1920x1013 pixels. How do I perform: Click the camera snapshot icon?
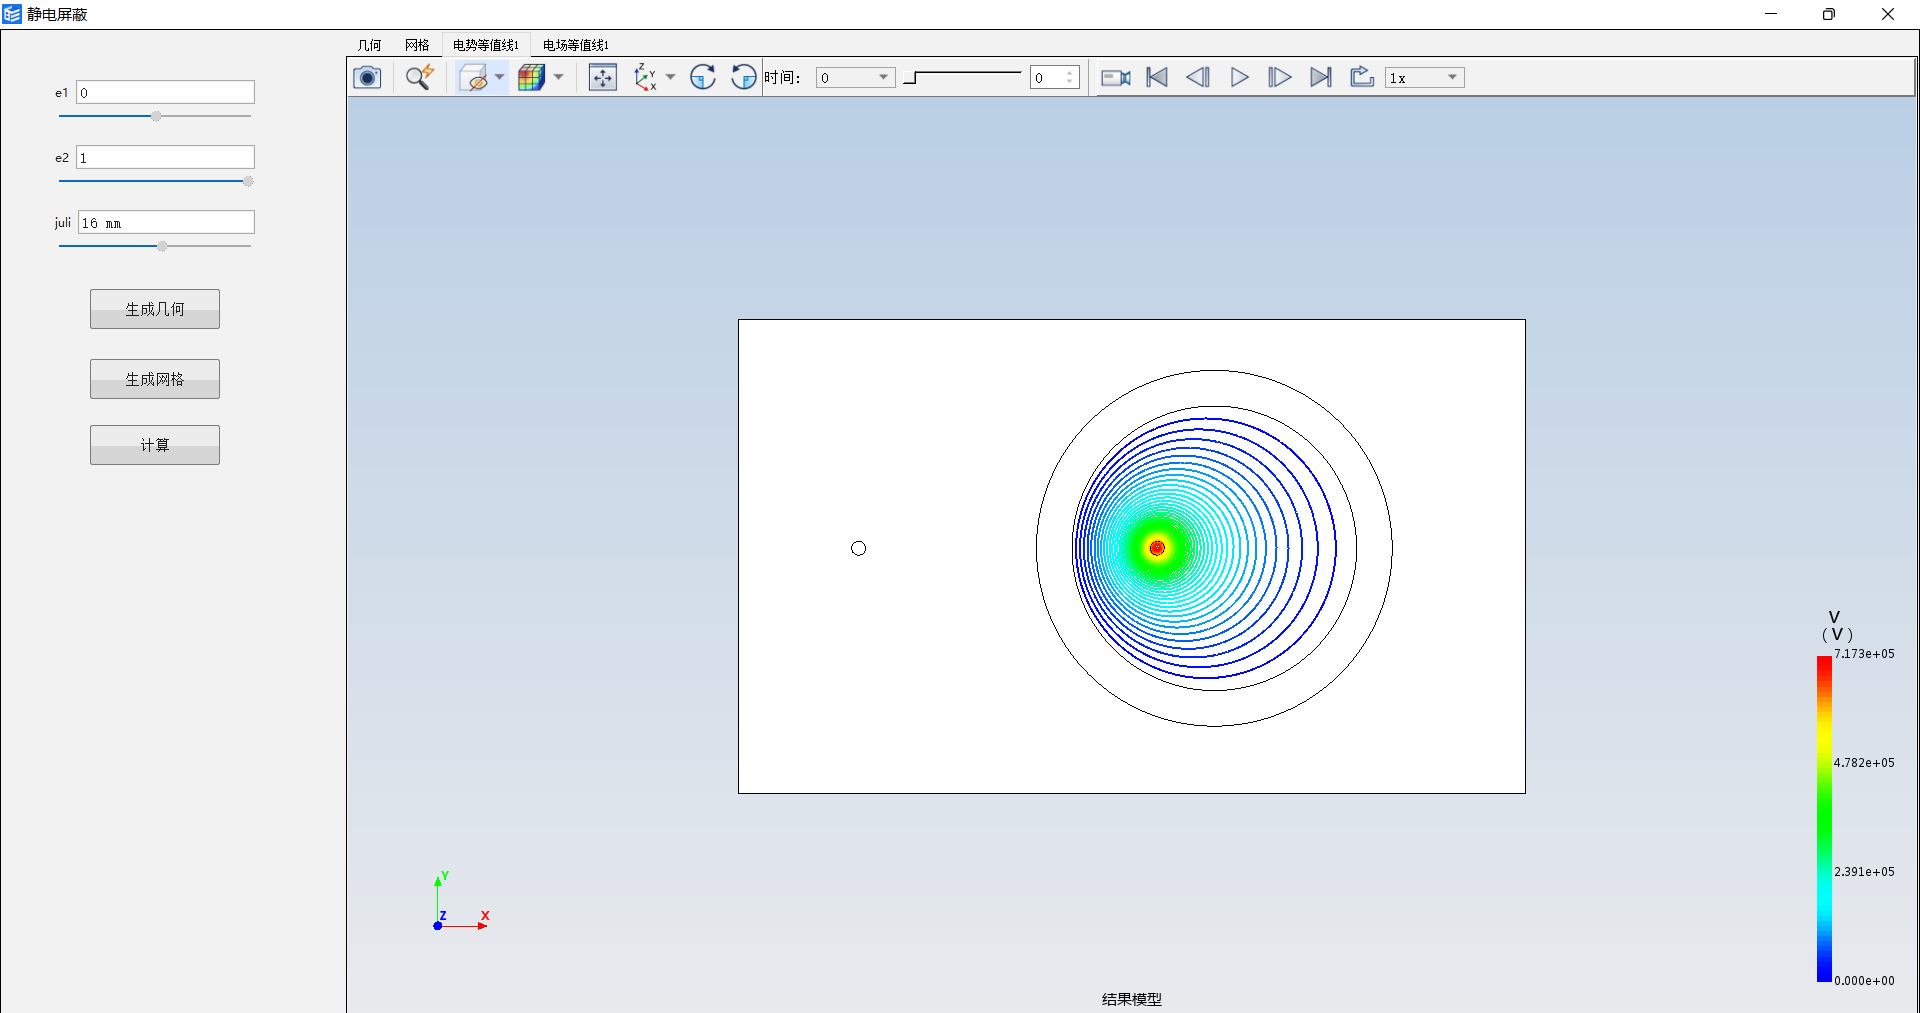(367, 77)
